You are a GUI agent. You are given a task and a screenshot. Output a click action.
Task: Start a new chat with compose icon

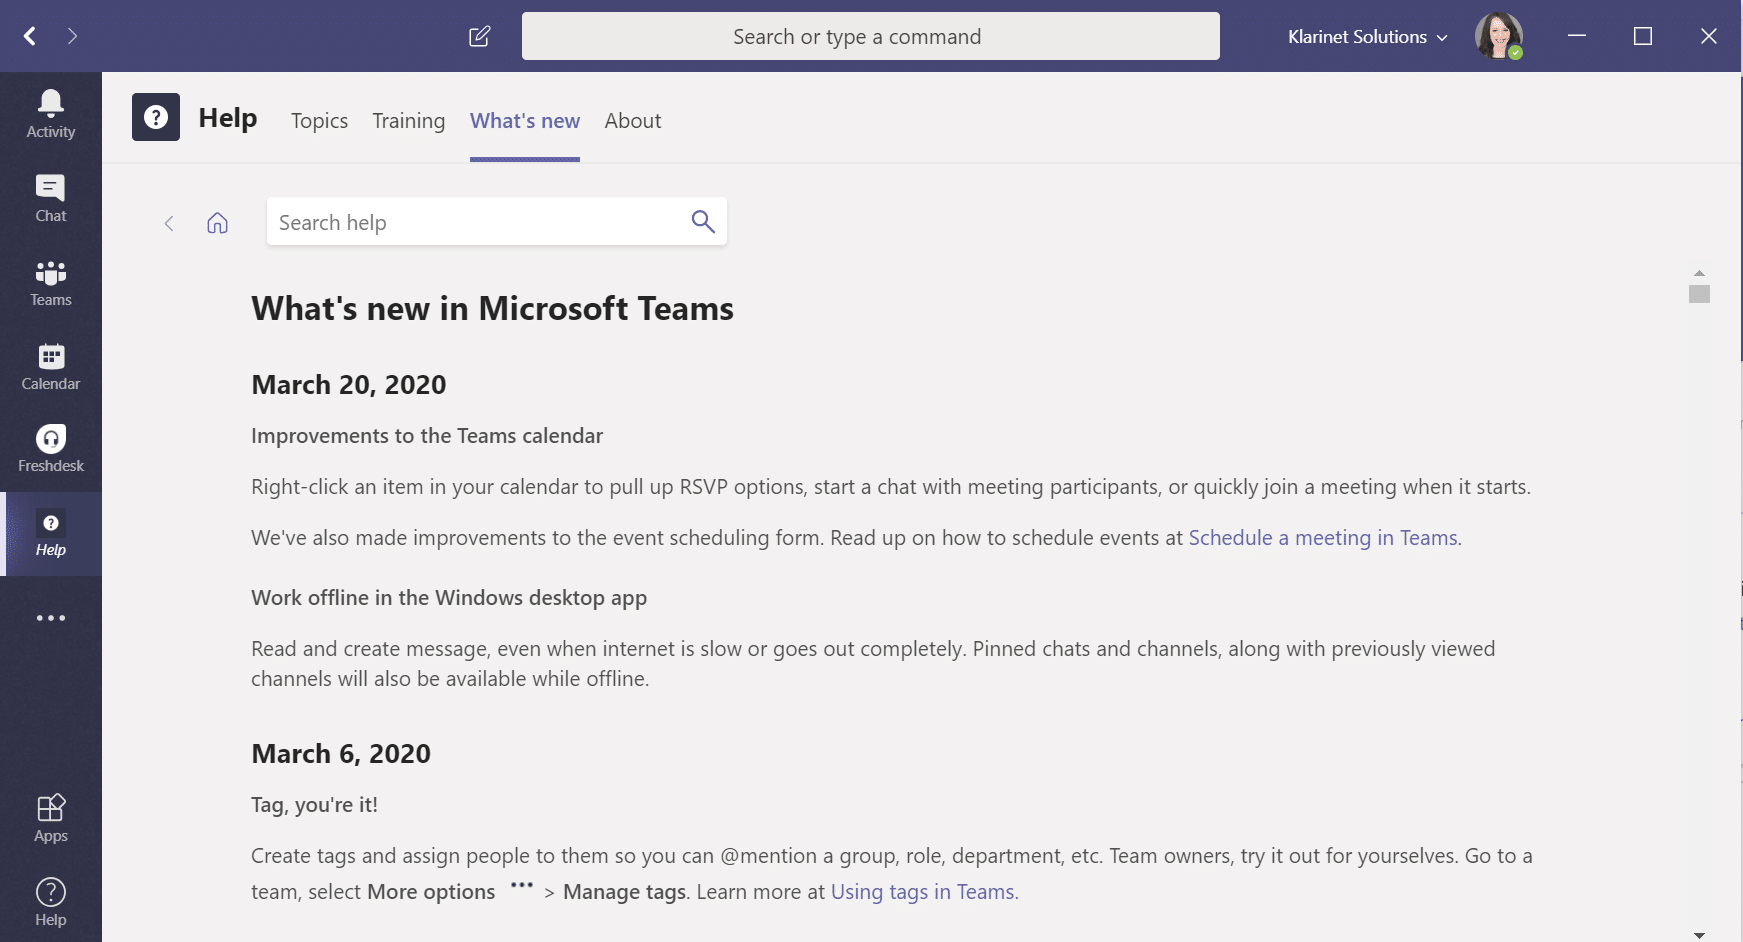480,36
